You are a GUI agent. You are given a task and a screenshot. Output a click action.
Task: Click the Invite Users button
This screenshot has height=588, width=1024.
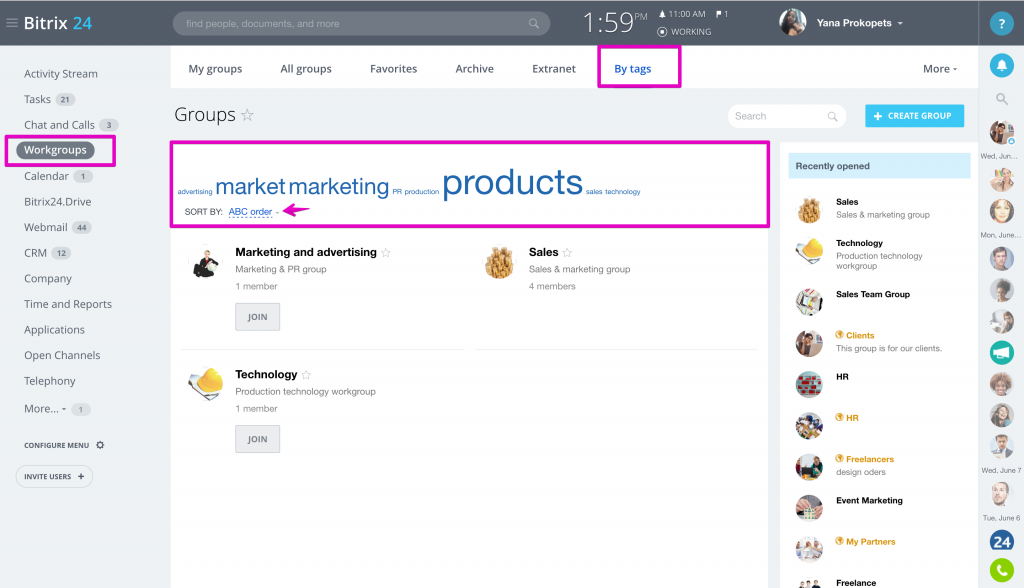click(x=54, y=476)
